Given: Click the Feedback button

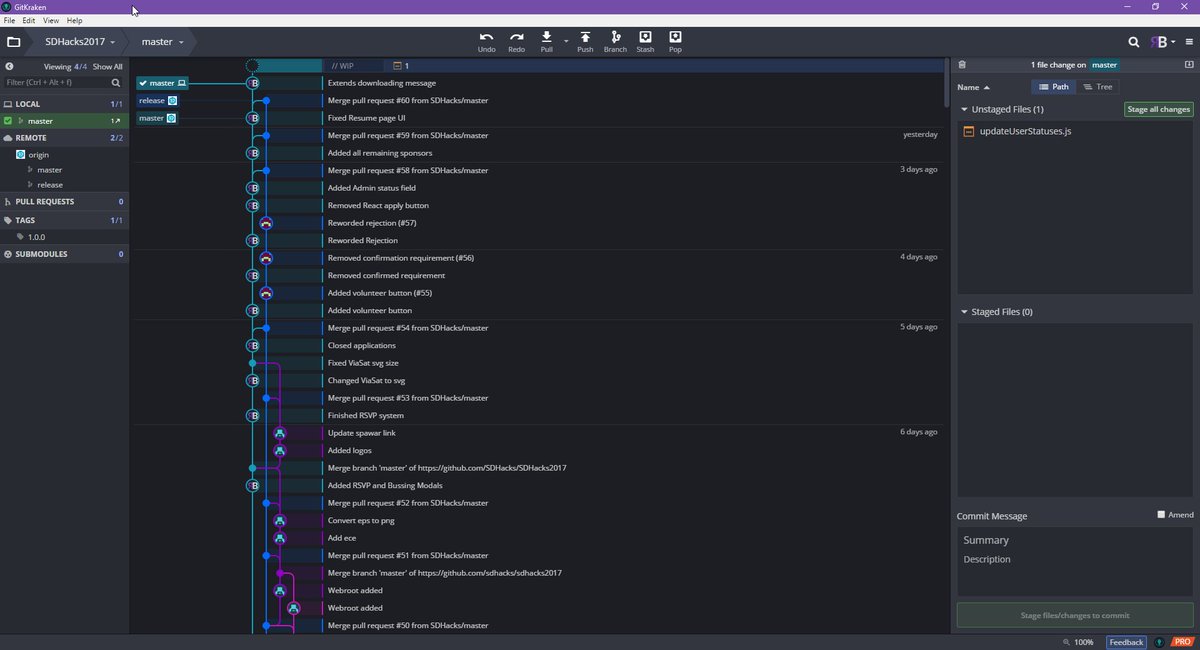Looking at the screenshot, I should point(1126,642).
